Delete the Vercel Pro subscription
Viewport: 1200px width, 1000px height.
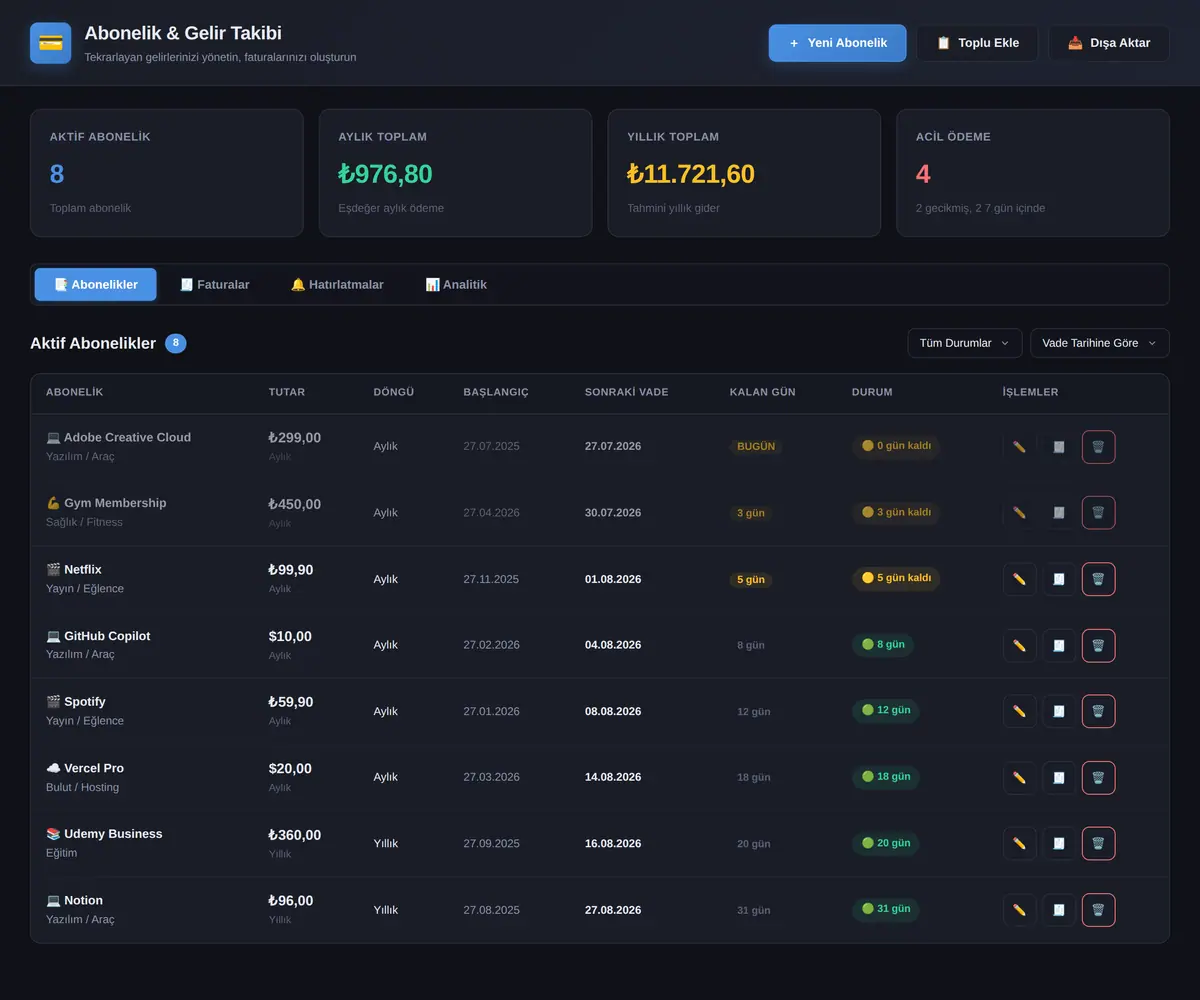coord(1098,777)
